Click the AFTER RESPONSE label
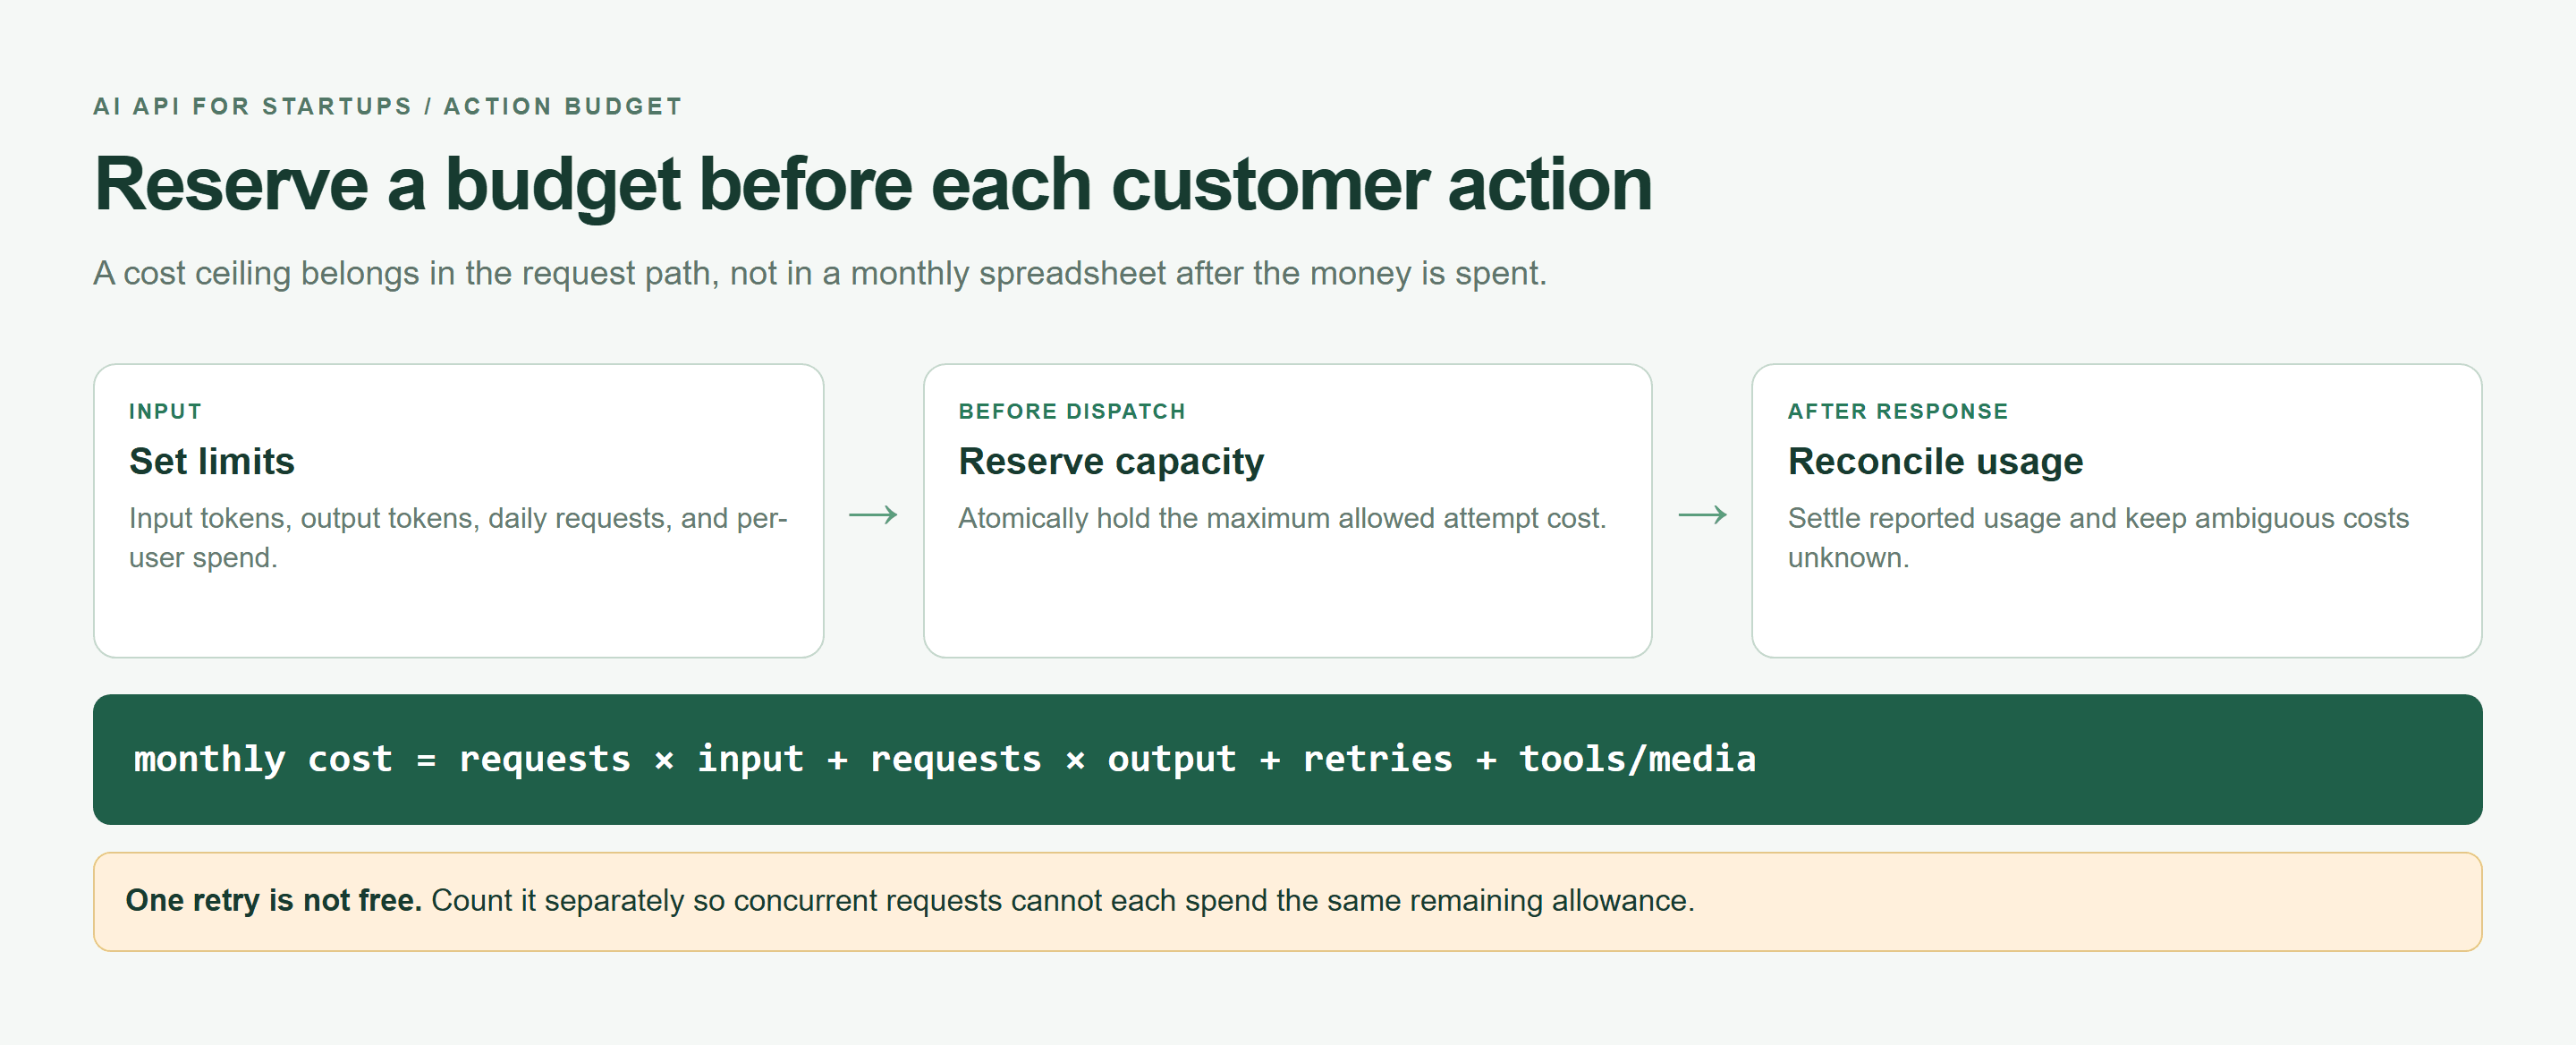Viewport: 2576px width, 1045px height. point(1897,411)
